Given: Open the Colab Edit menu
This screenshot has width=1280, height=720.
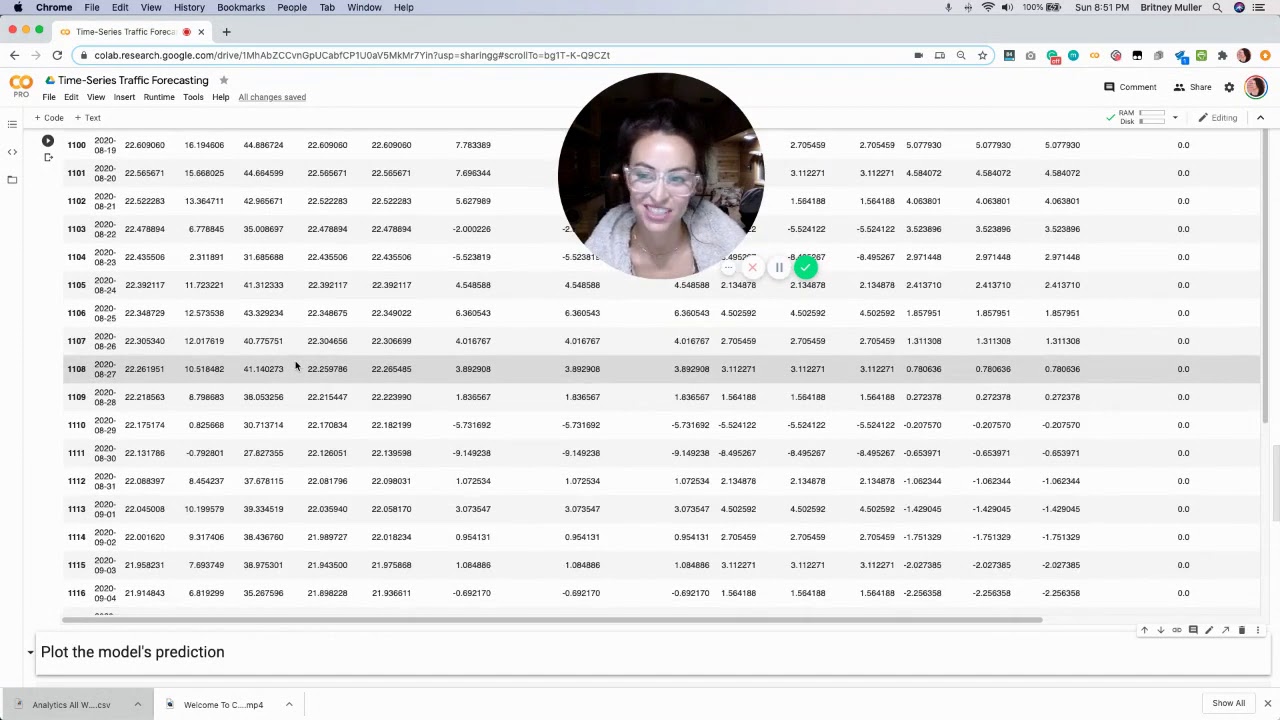Looking at the screenshot, I should click(71, 97).
